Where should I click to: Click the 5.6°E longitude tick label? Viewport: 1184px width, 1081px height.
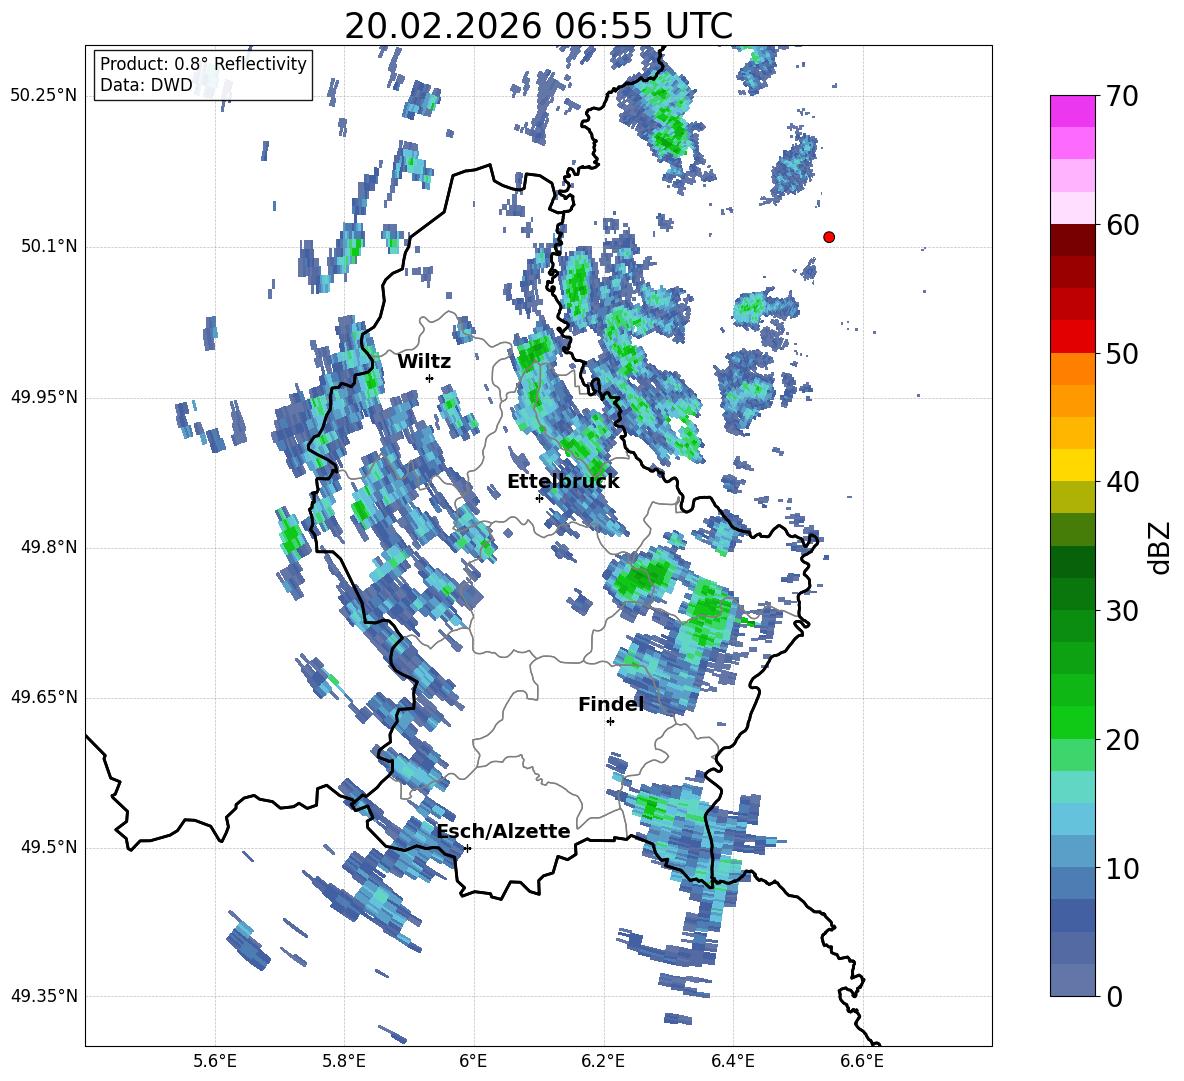coord(214,1061)
